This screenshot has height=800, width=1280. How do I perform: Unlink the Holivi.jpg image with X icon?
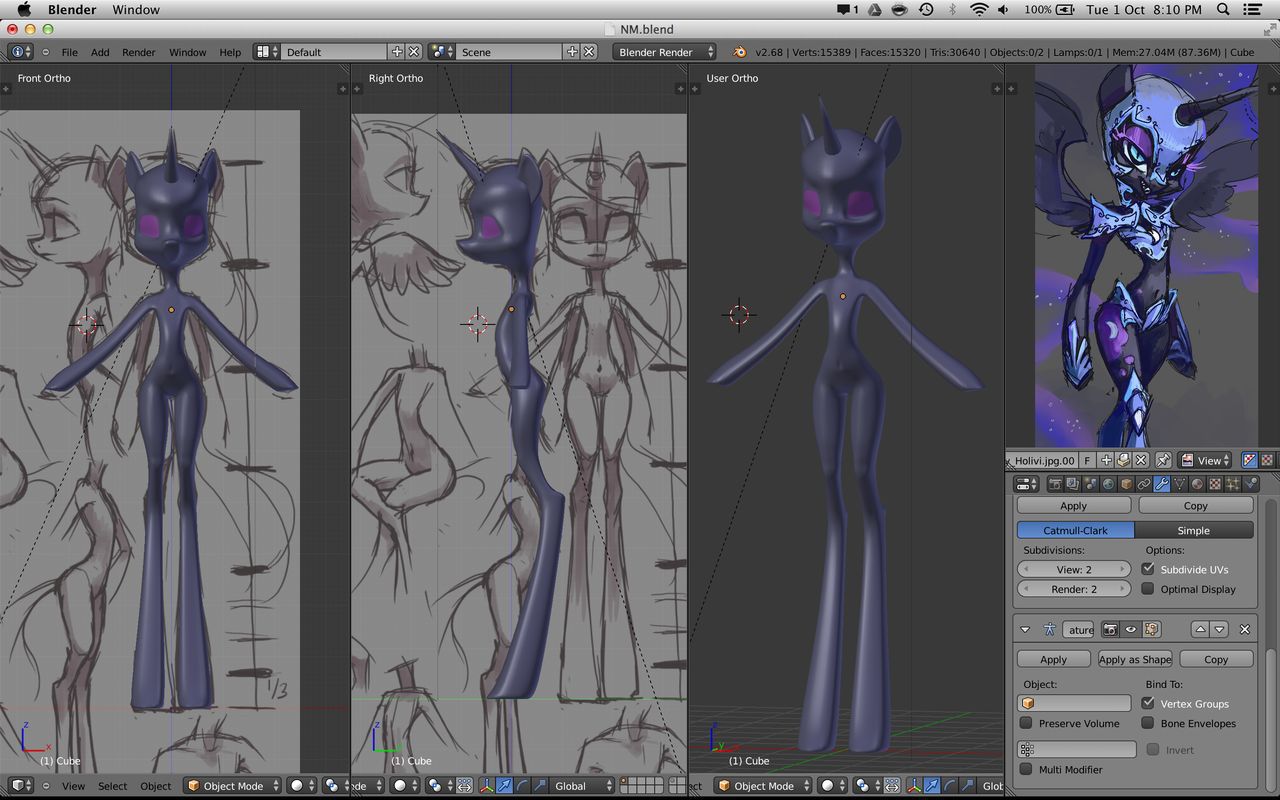(1141, 460)
